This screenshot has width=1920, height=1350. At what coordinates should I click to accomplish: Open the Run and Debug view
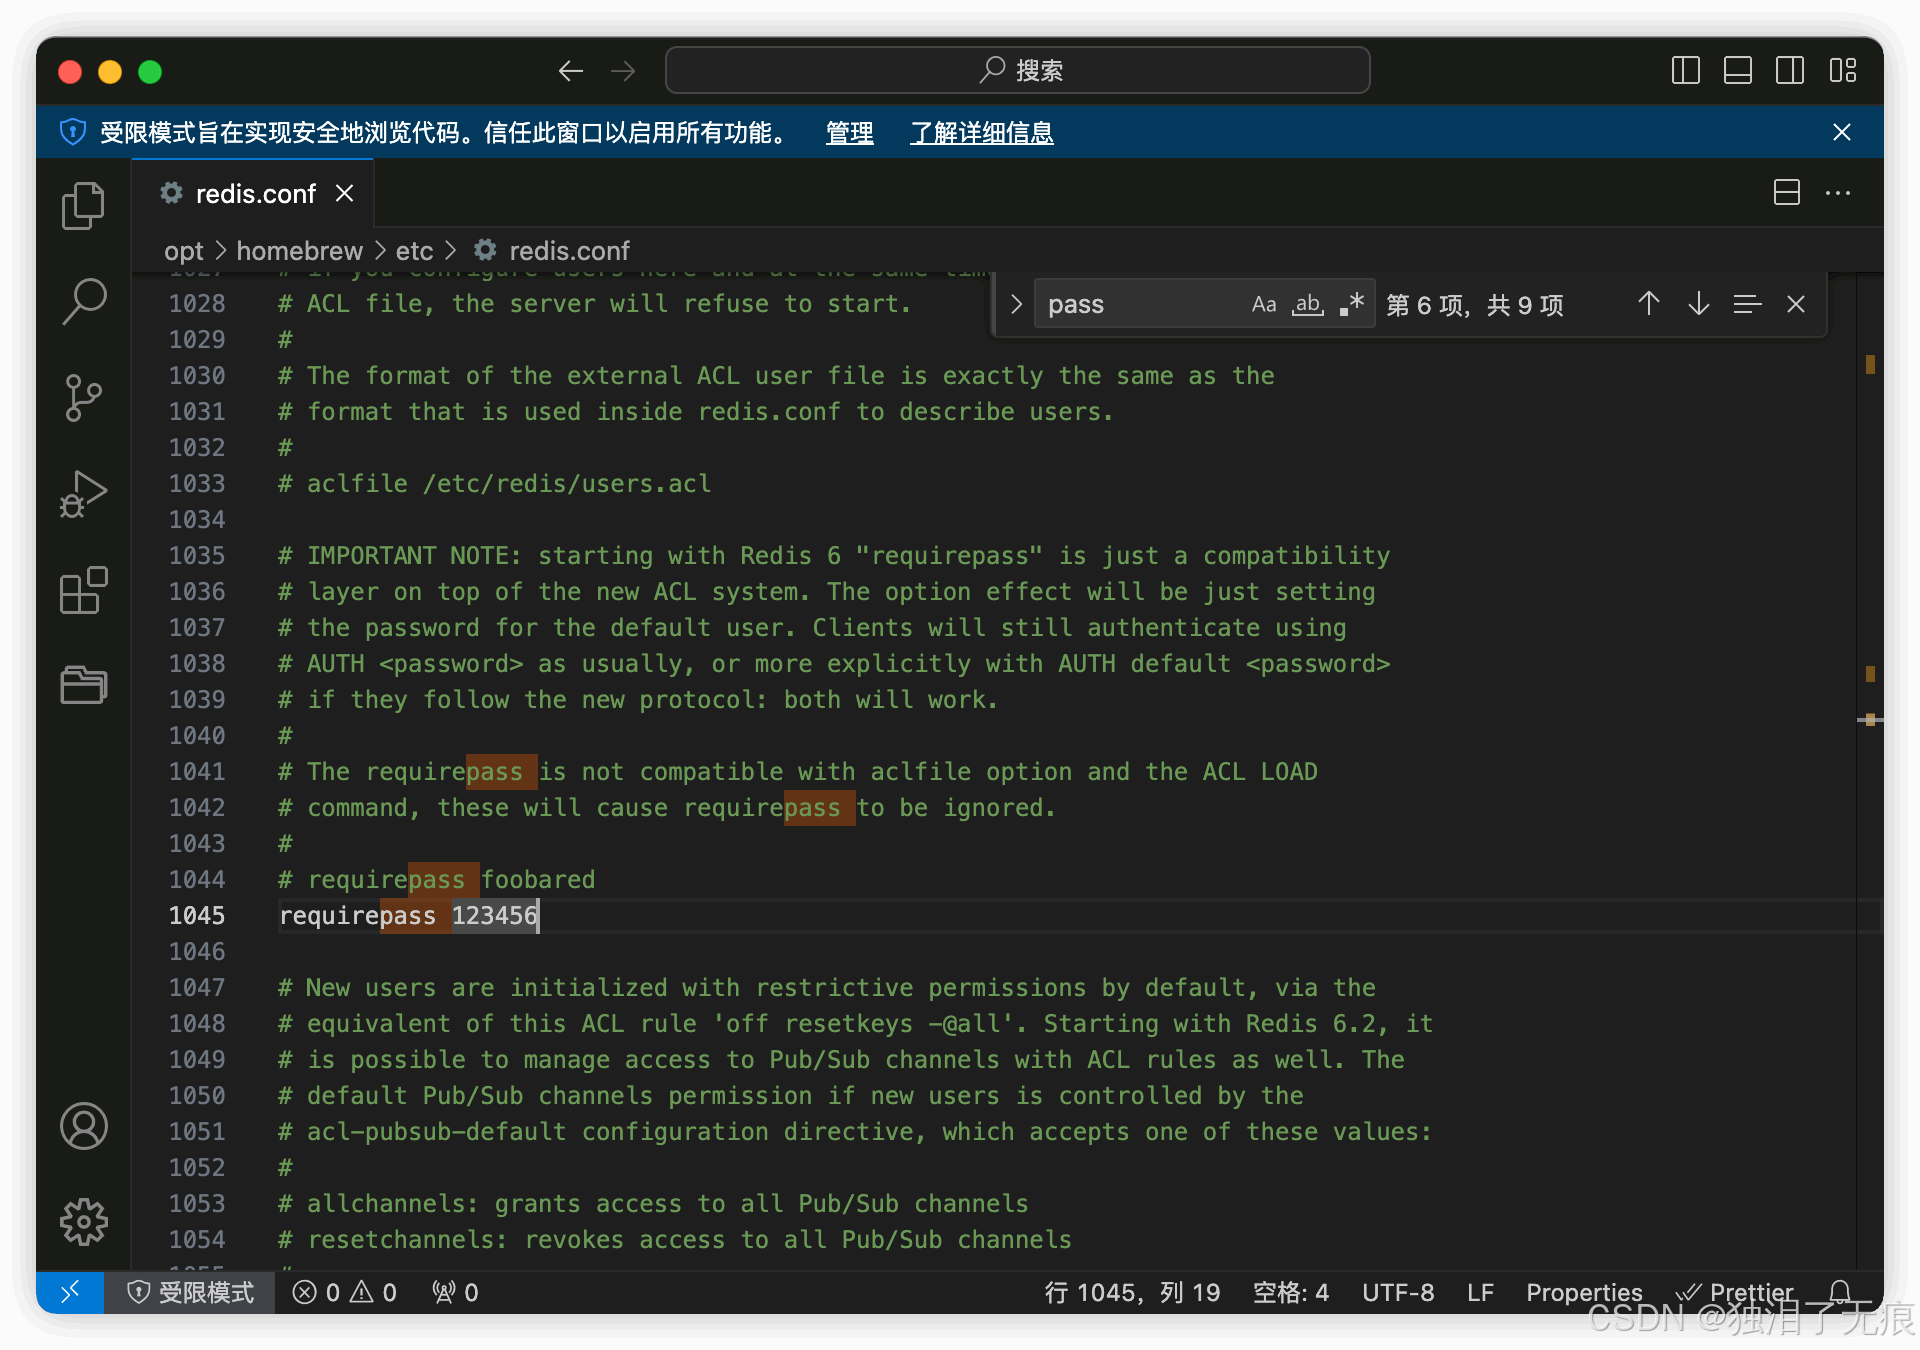coord(83,493)
